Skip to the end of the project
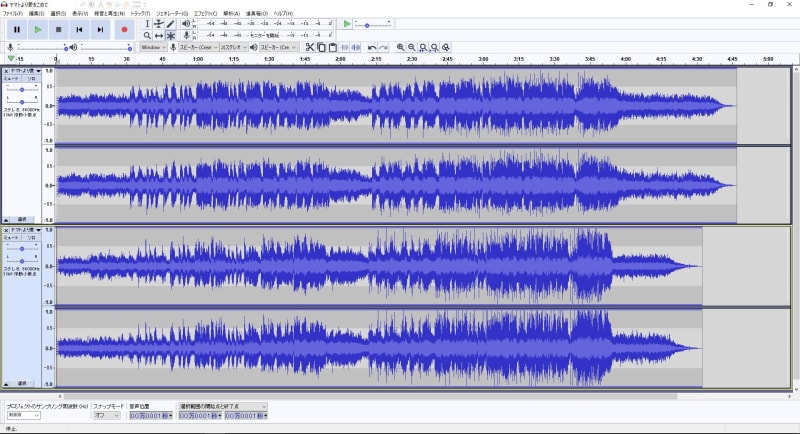Viewport: 800px width, 434px height. pyautogui.click(x=100, y=30)
